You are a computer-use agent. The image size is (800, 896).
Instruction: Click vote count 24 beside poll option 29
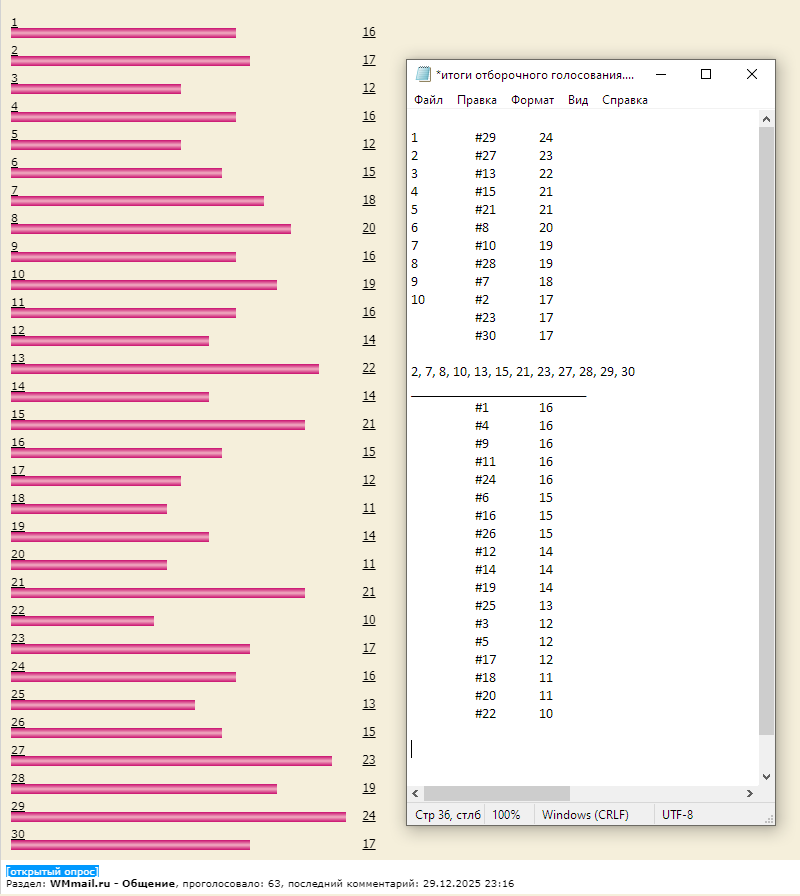pyautogui.click(x=369, y=816)
